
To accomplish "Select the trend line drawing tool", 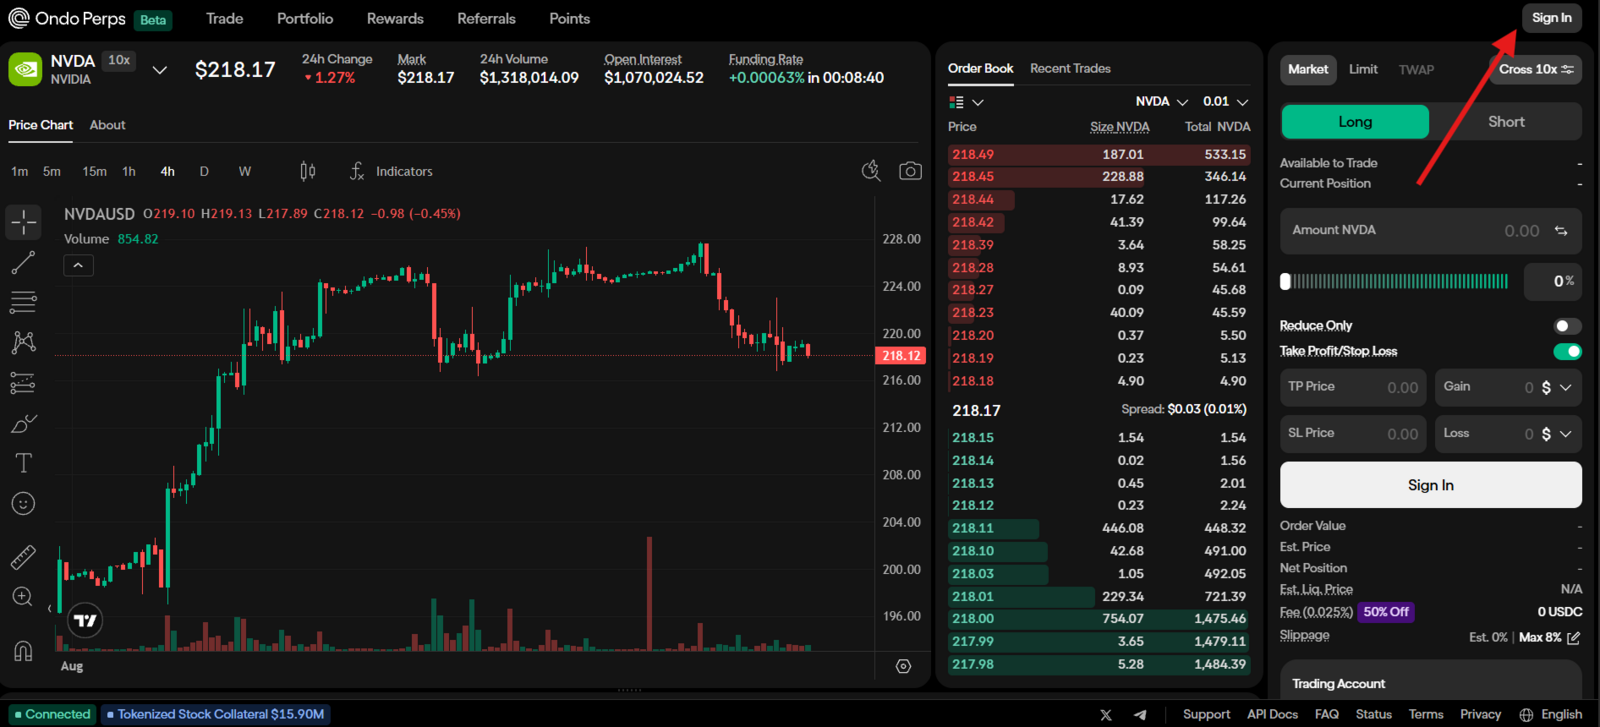I will [23, 263].
